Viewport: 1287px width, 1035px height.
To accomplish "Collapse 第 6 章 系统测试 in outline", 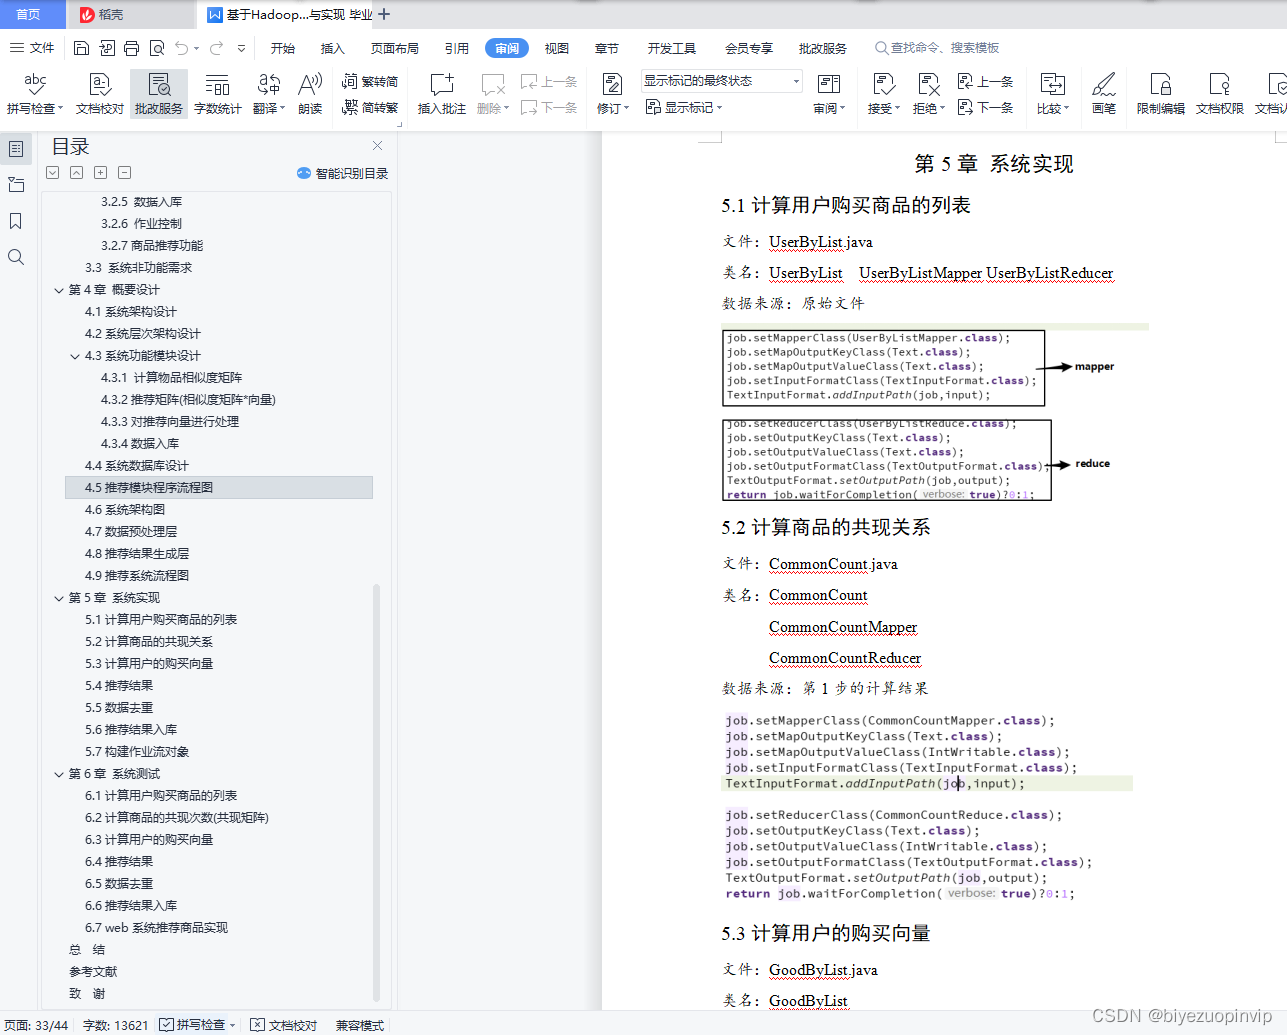I will pyautogui.click(x=59, y=774).
